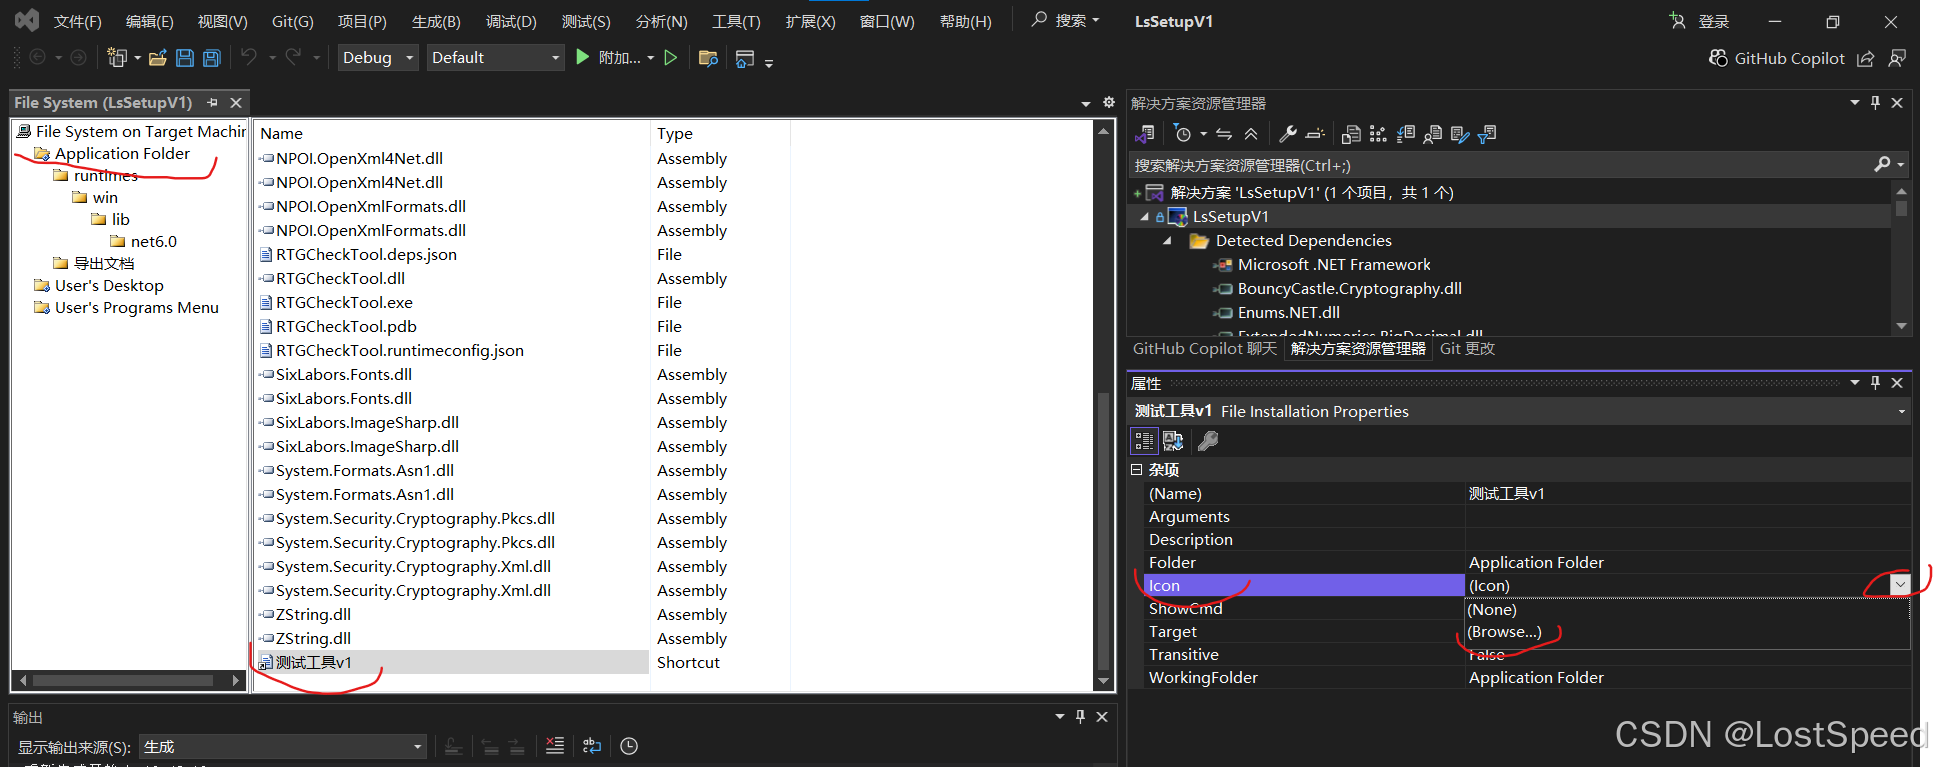Open the 调试(D) menu
The image size is (1933, 767).
pos(511,21)
